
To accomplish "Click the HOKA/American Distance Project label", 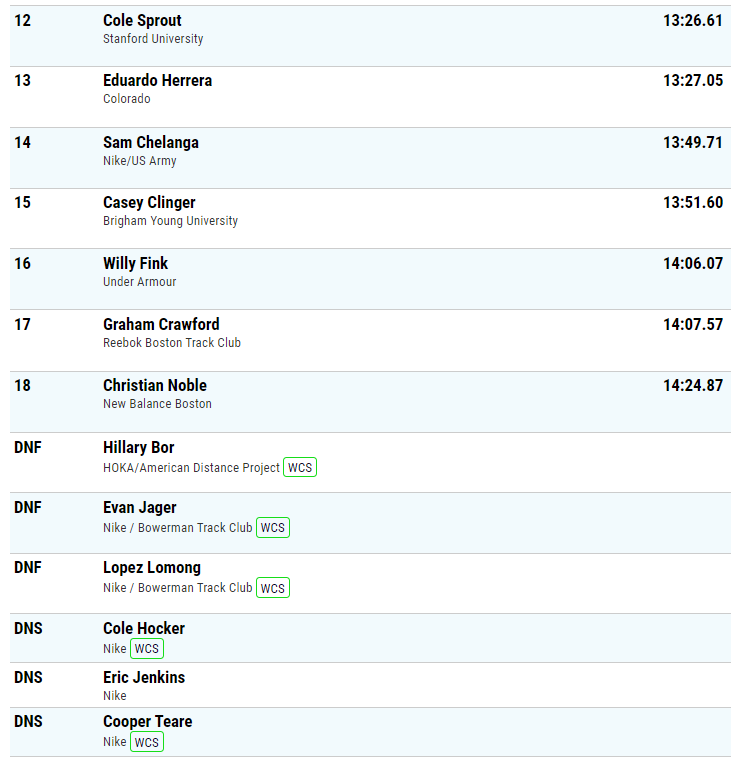I will 191,468.
